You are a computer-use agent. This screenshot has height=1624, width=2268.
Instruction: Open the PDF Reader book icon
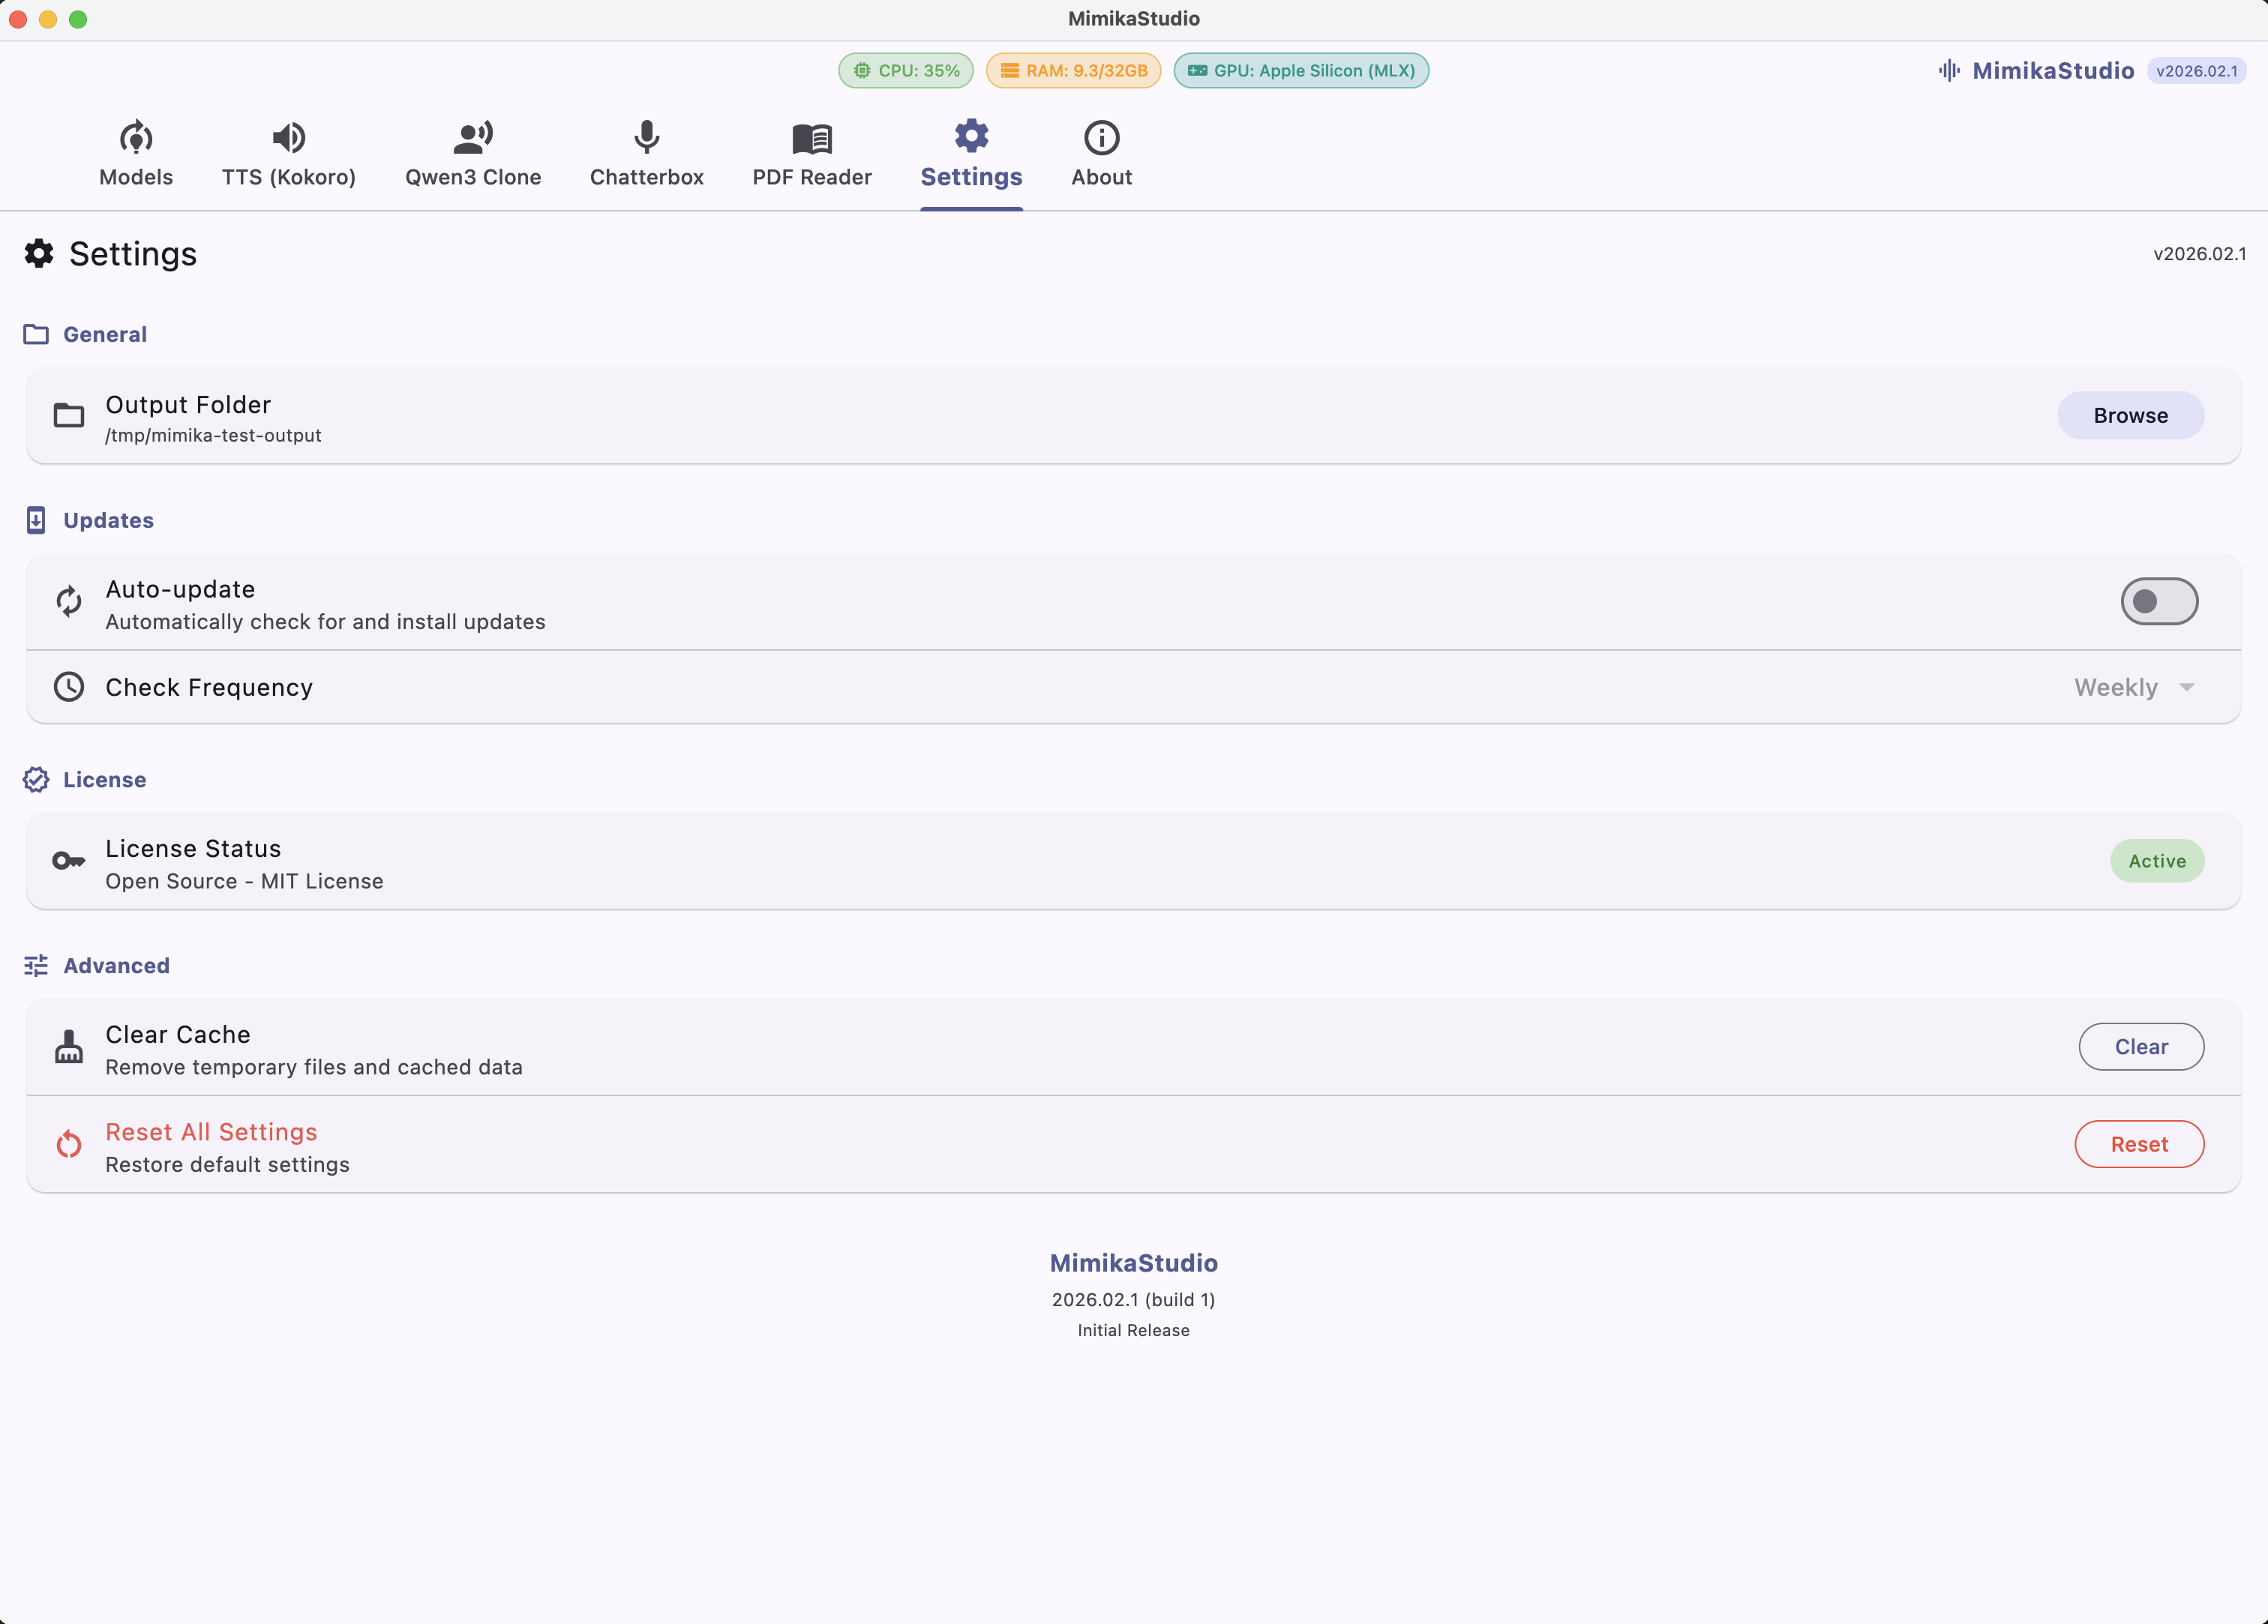pos(812,137)
